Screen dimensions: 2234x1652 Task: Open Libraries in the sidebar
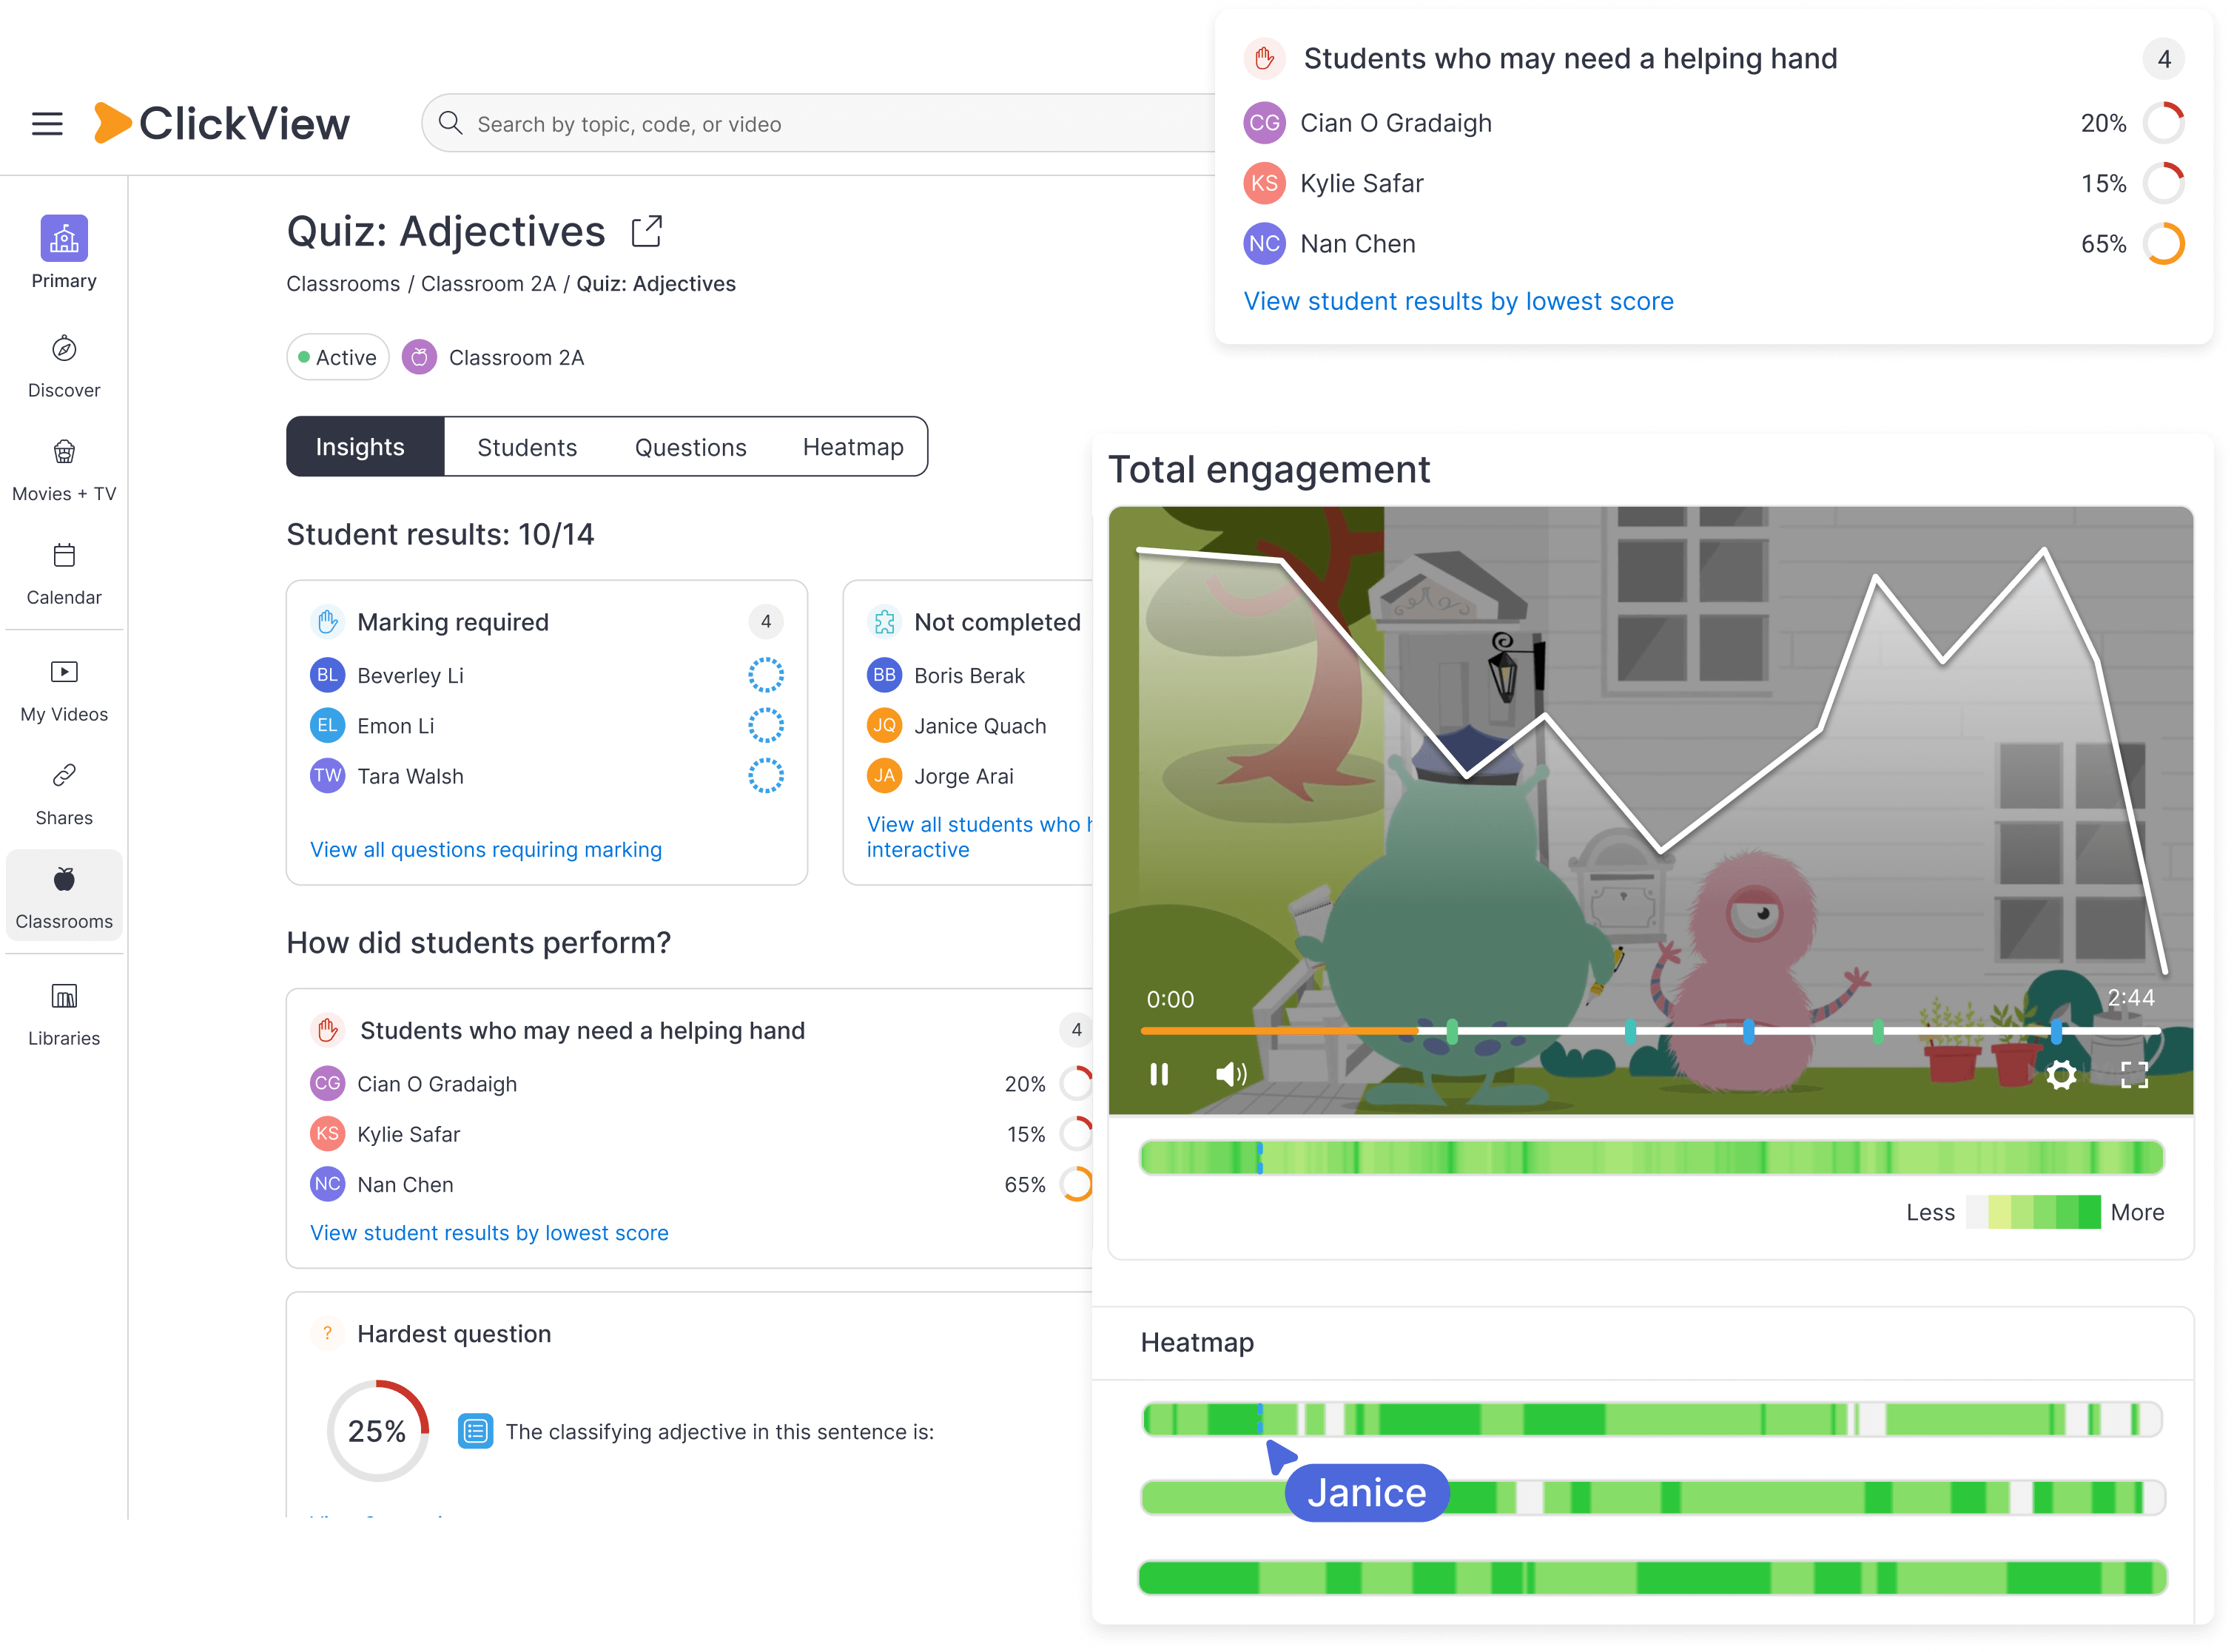point(64,1015)
